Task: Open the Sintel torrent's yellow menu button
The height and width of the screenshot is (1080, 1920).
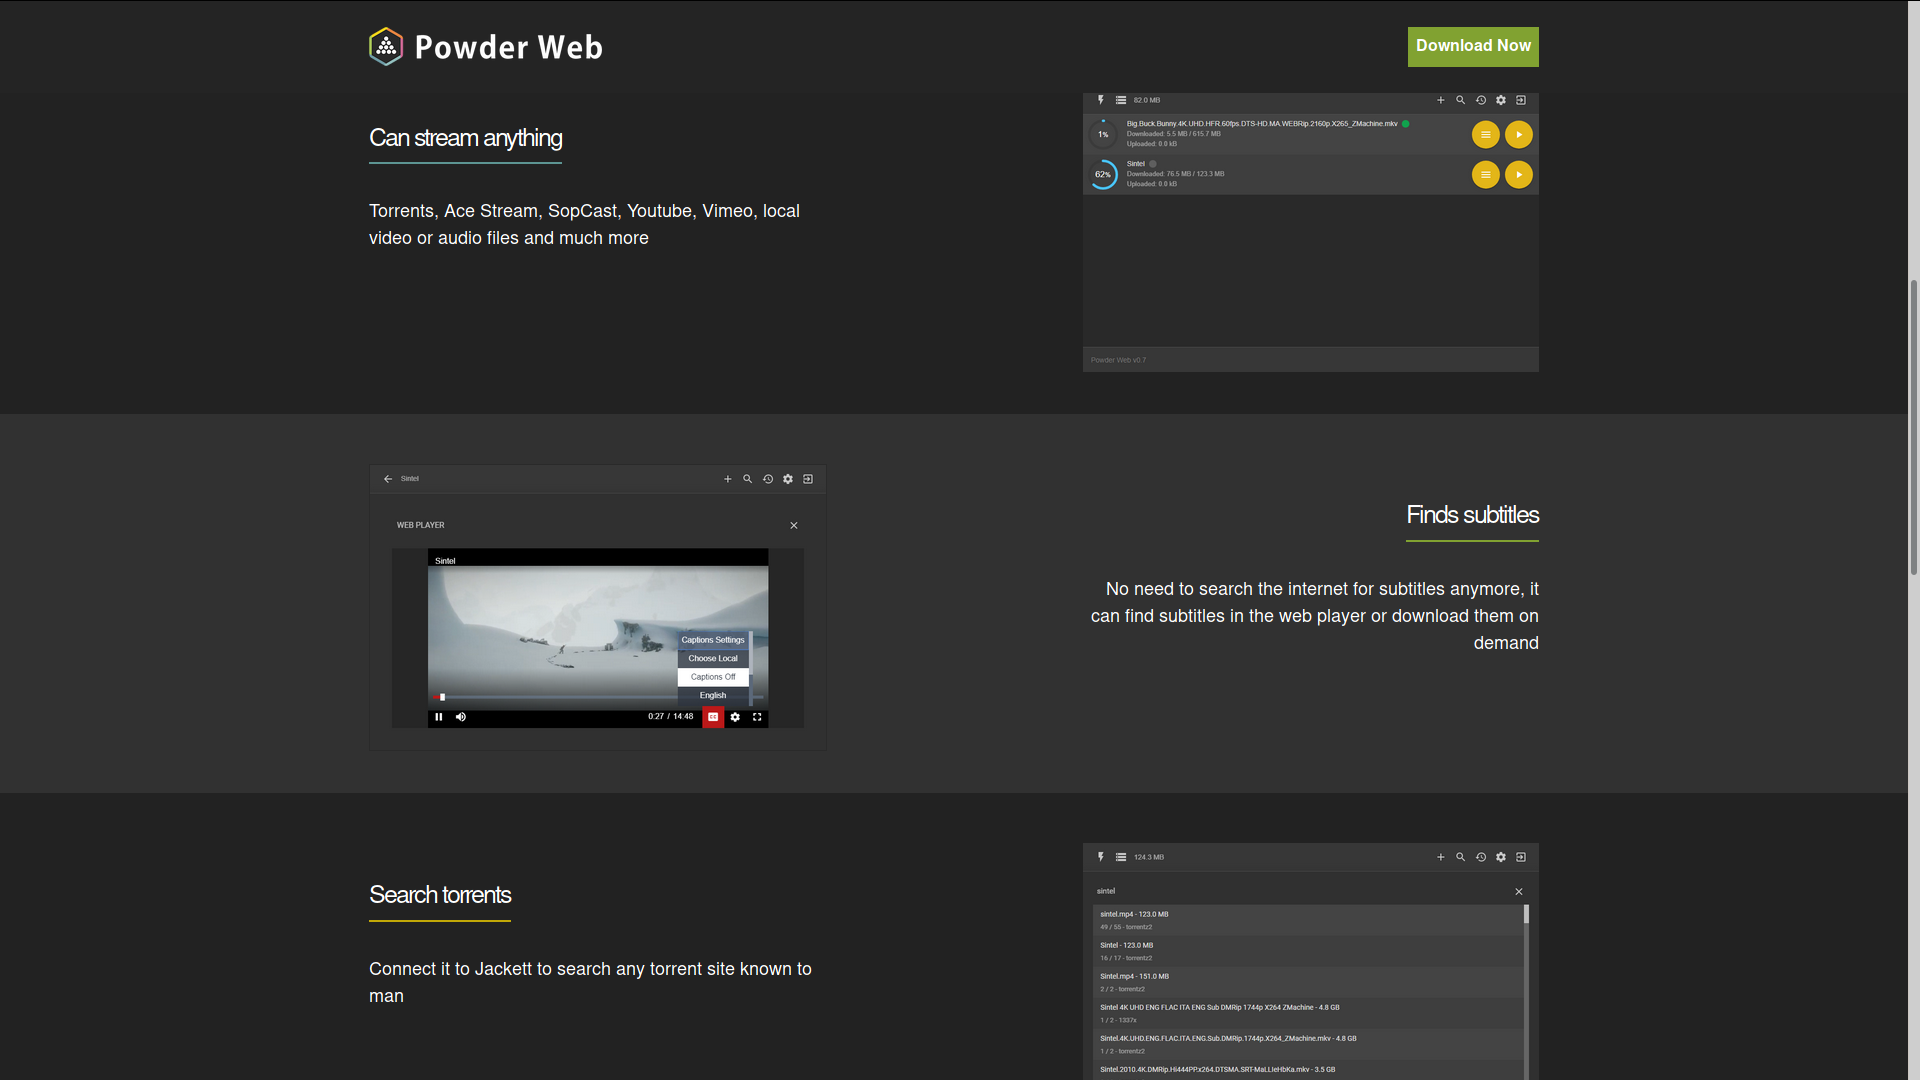Action: [1485, 175]
